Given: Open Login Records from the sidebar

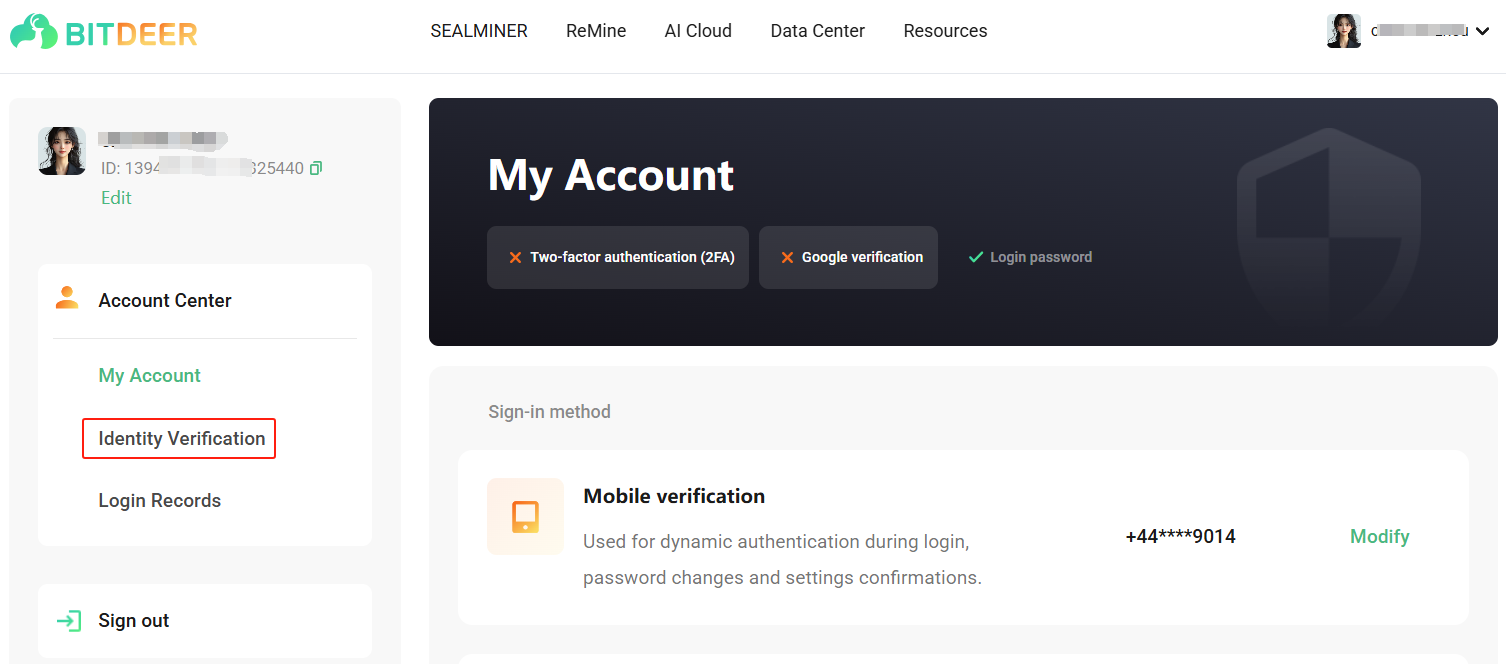Looking at the screenshot, I should (159, 500).
